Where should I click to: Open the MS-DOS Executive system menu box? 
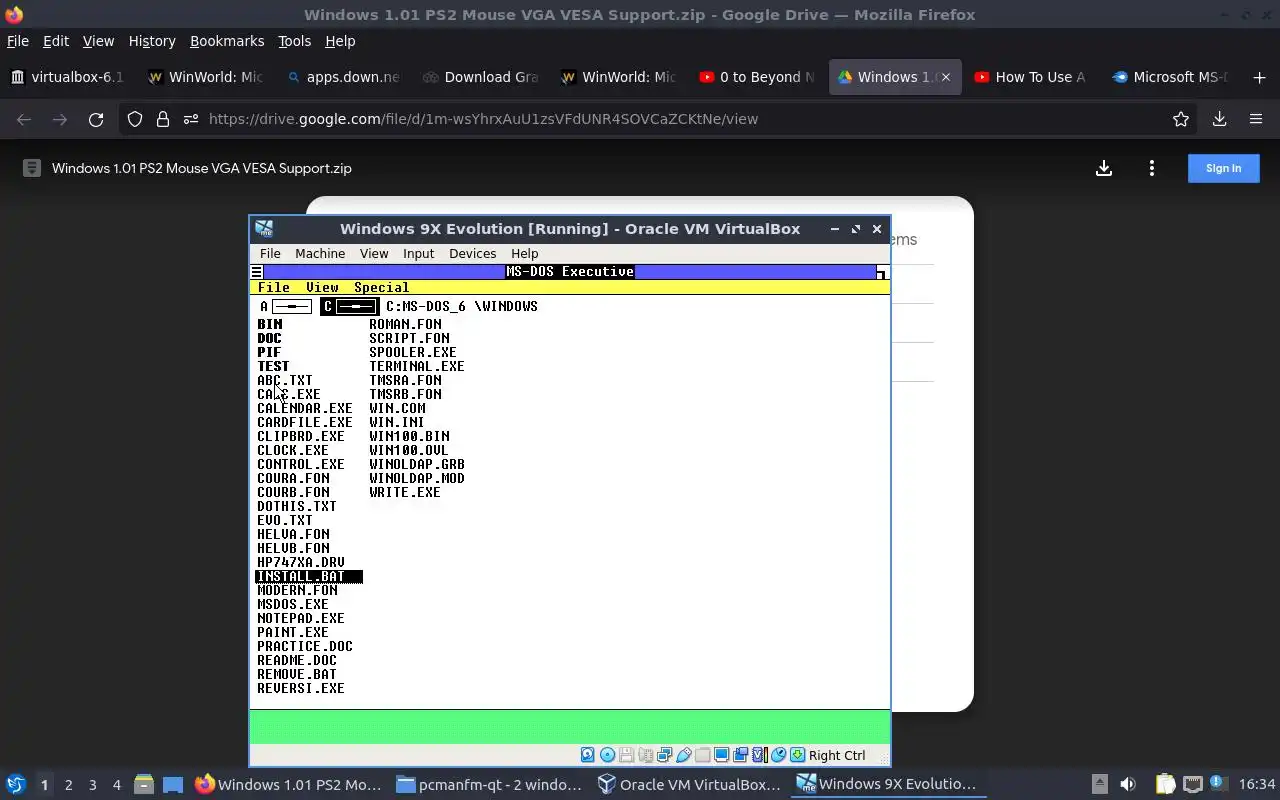[256, 272]
